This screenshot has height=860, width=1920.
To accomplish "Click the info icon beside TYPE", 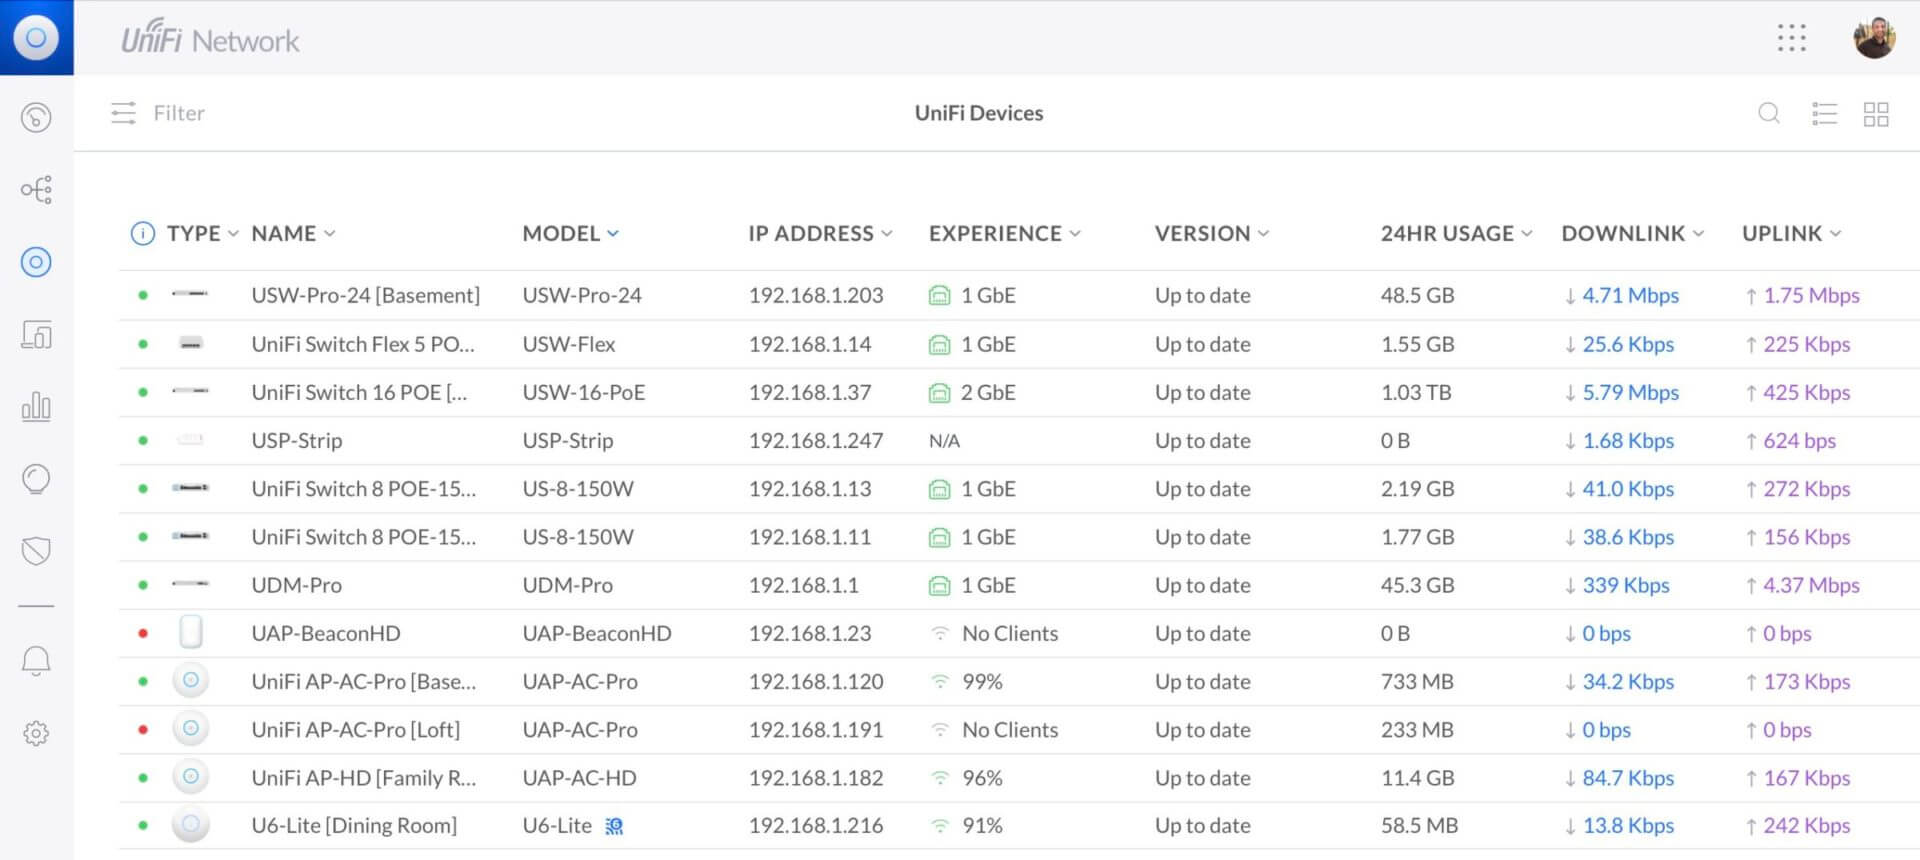I will tap(143, 233).
